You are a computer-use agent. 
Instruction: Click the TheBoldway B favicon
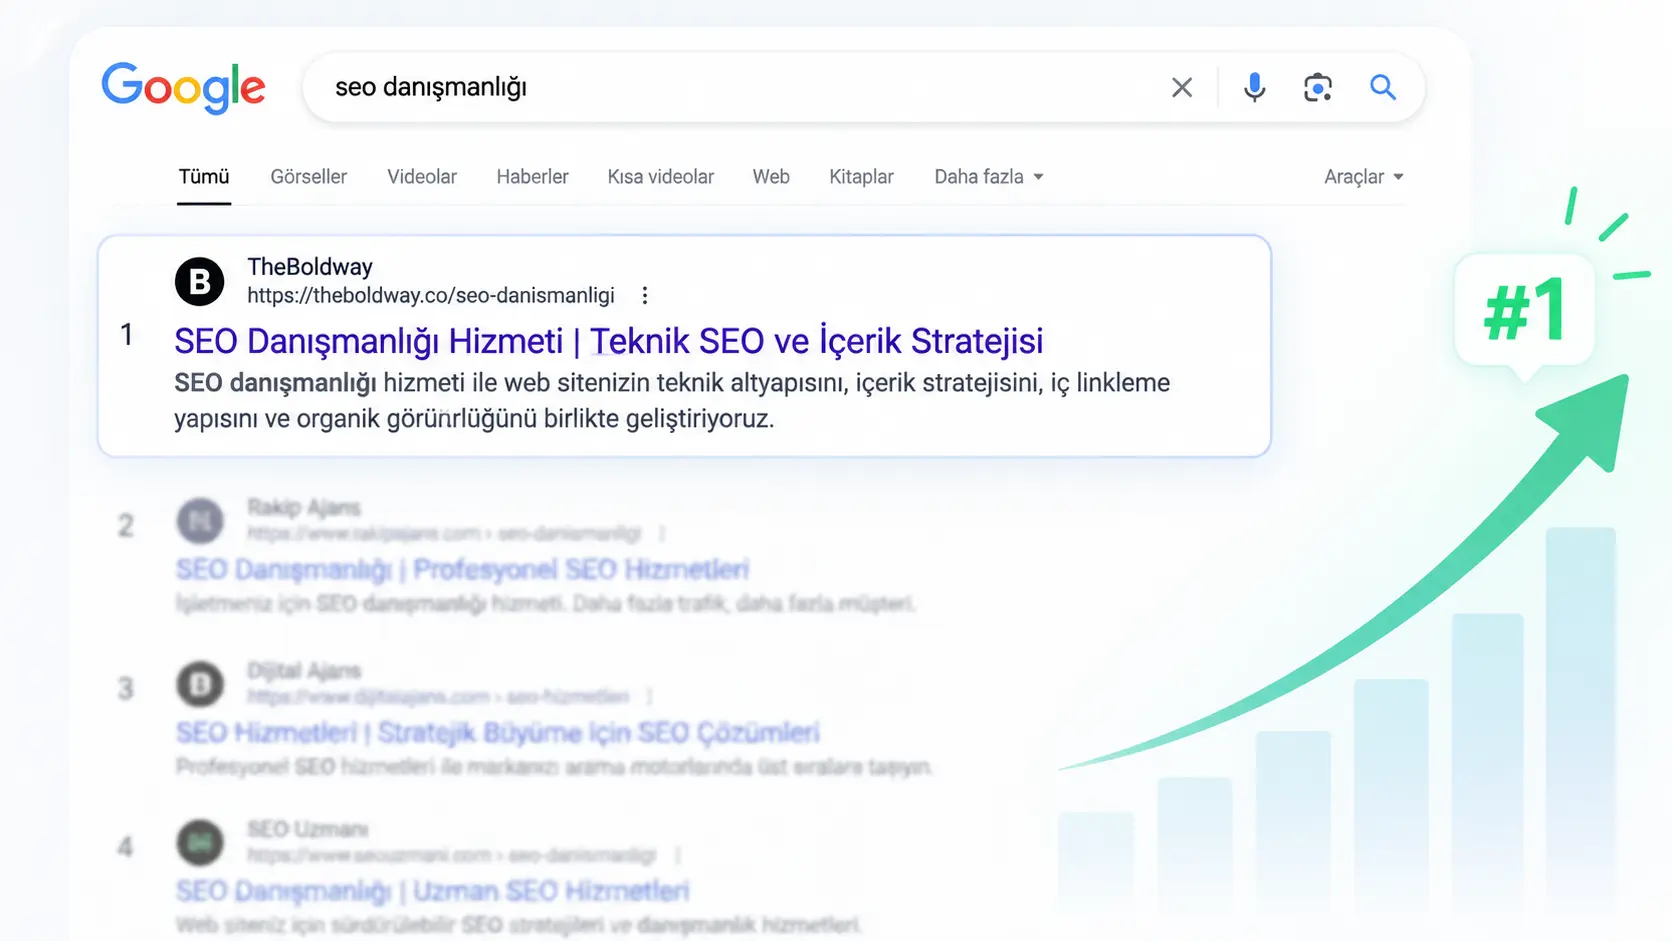[200, 281]
